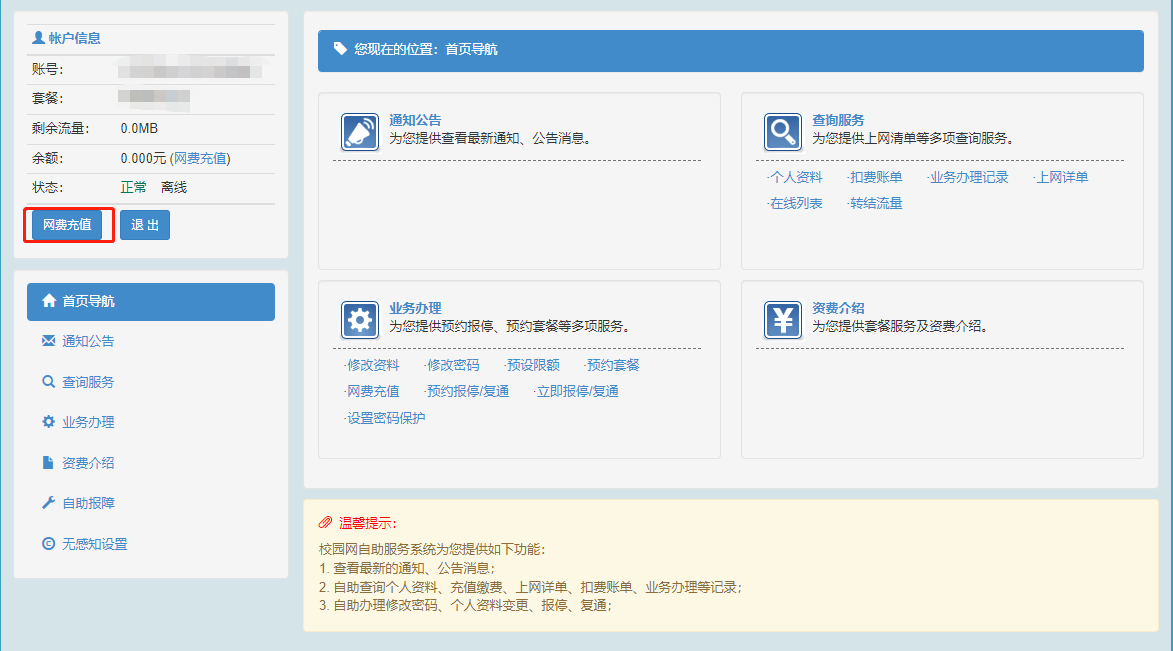Screen dimensions: 1173x651
Task: Click the megaphone 通知公告 icon
Action: 360,131
